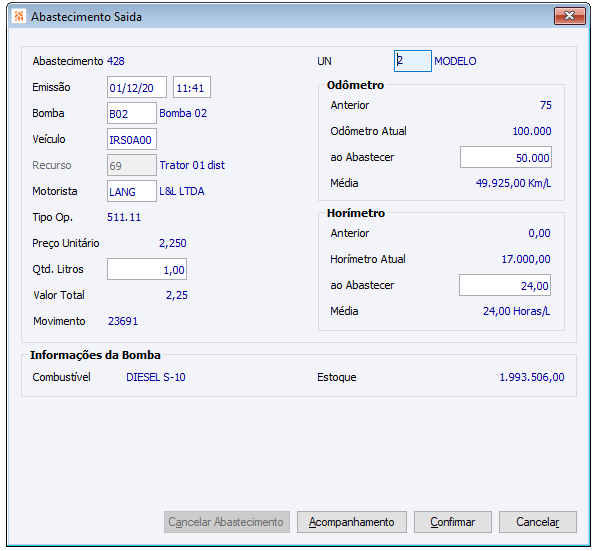Click the Cancelar Abastecimento button
Screen dimensions: 594x551
pyautogui.click(x=227, y=522)
